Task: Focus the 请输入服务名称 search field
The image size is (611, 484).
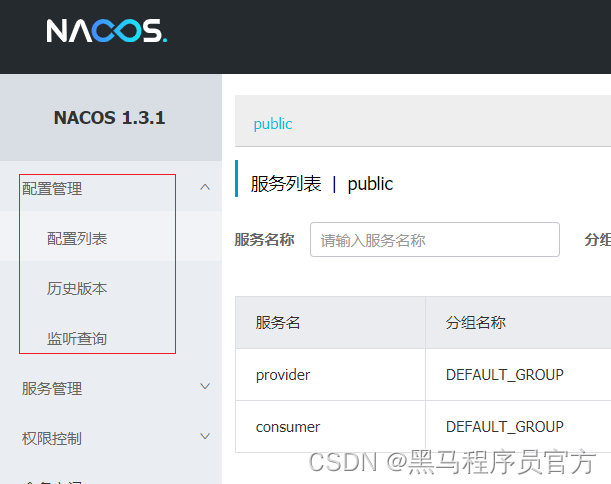Action: pos(434,240)
